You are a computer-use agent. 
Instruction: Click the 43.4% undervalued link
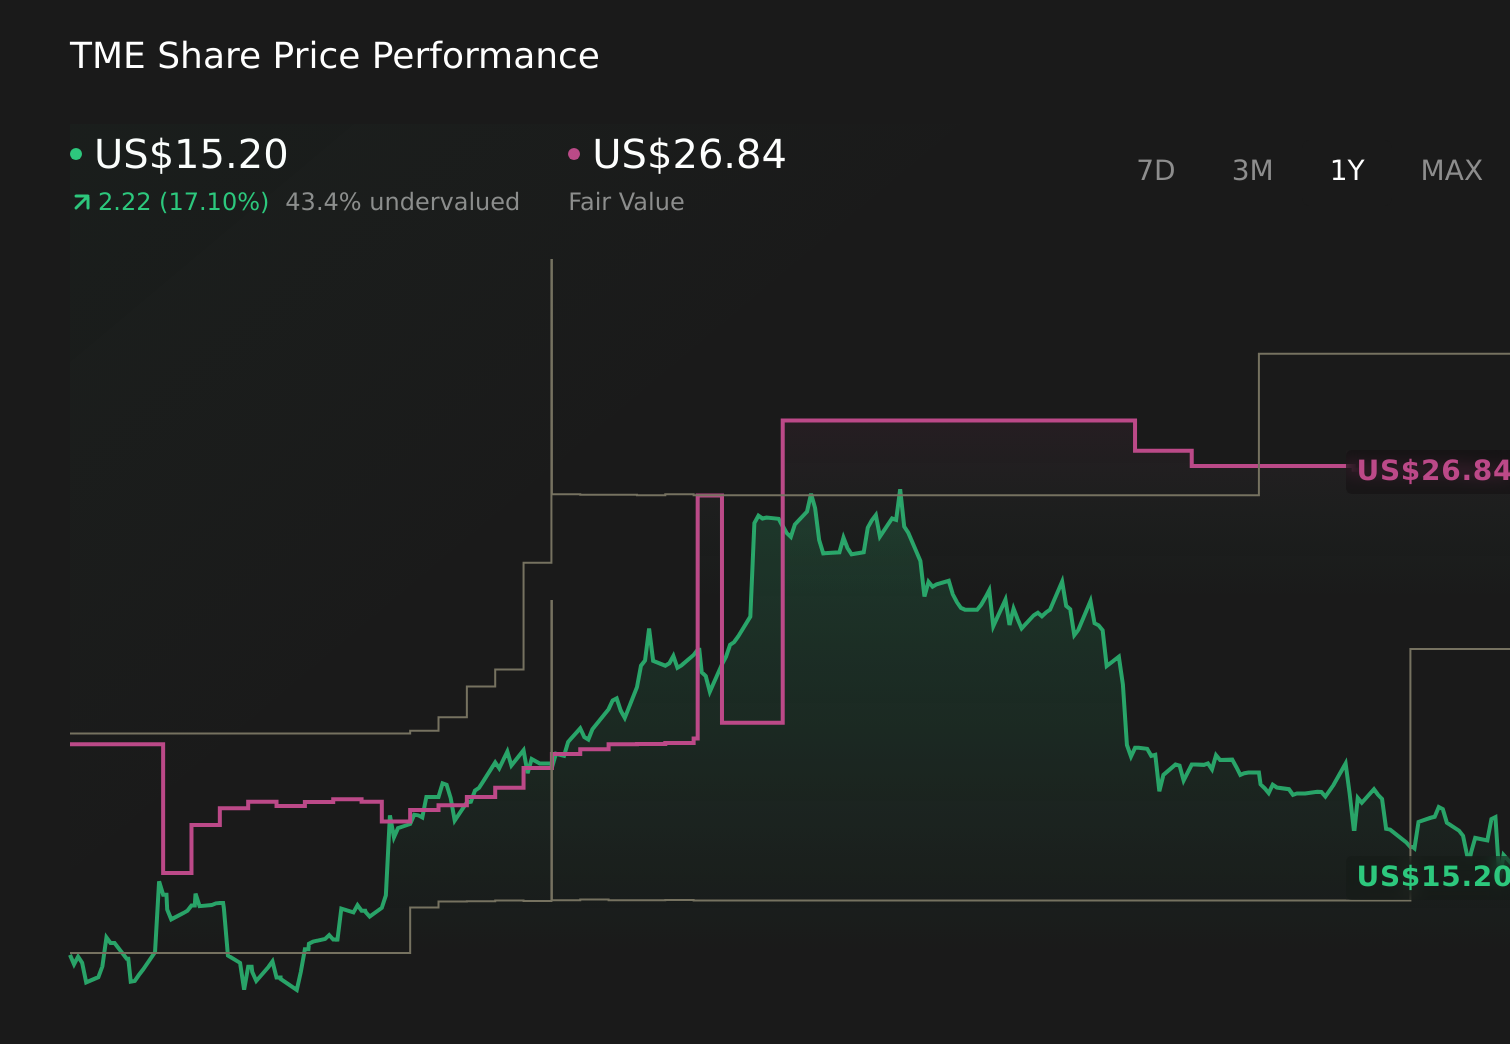point(402,201)
